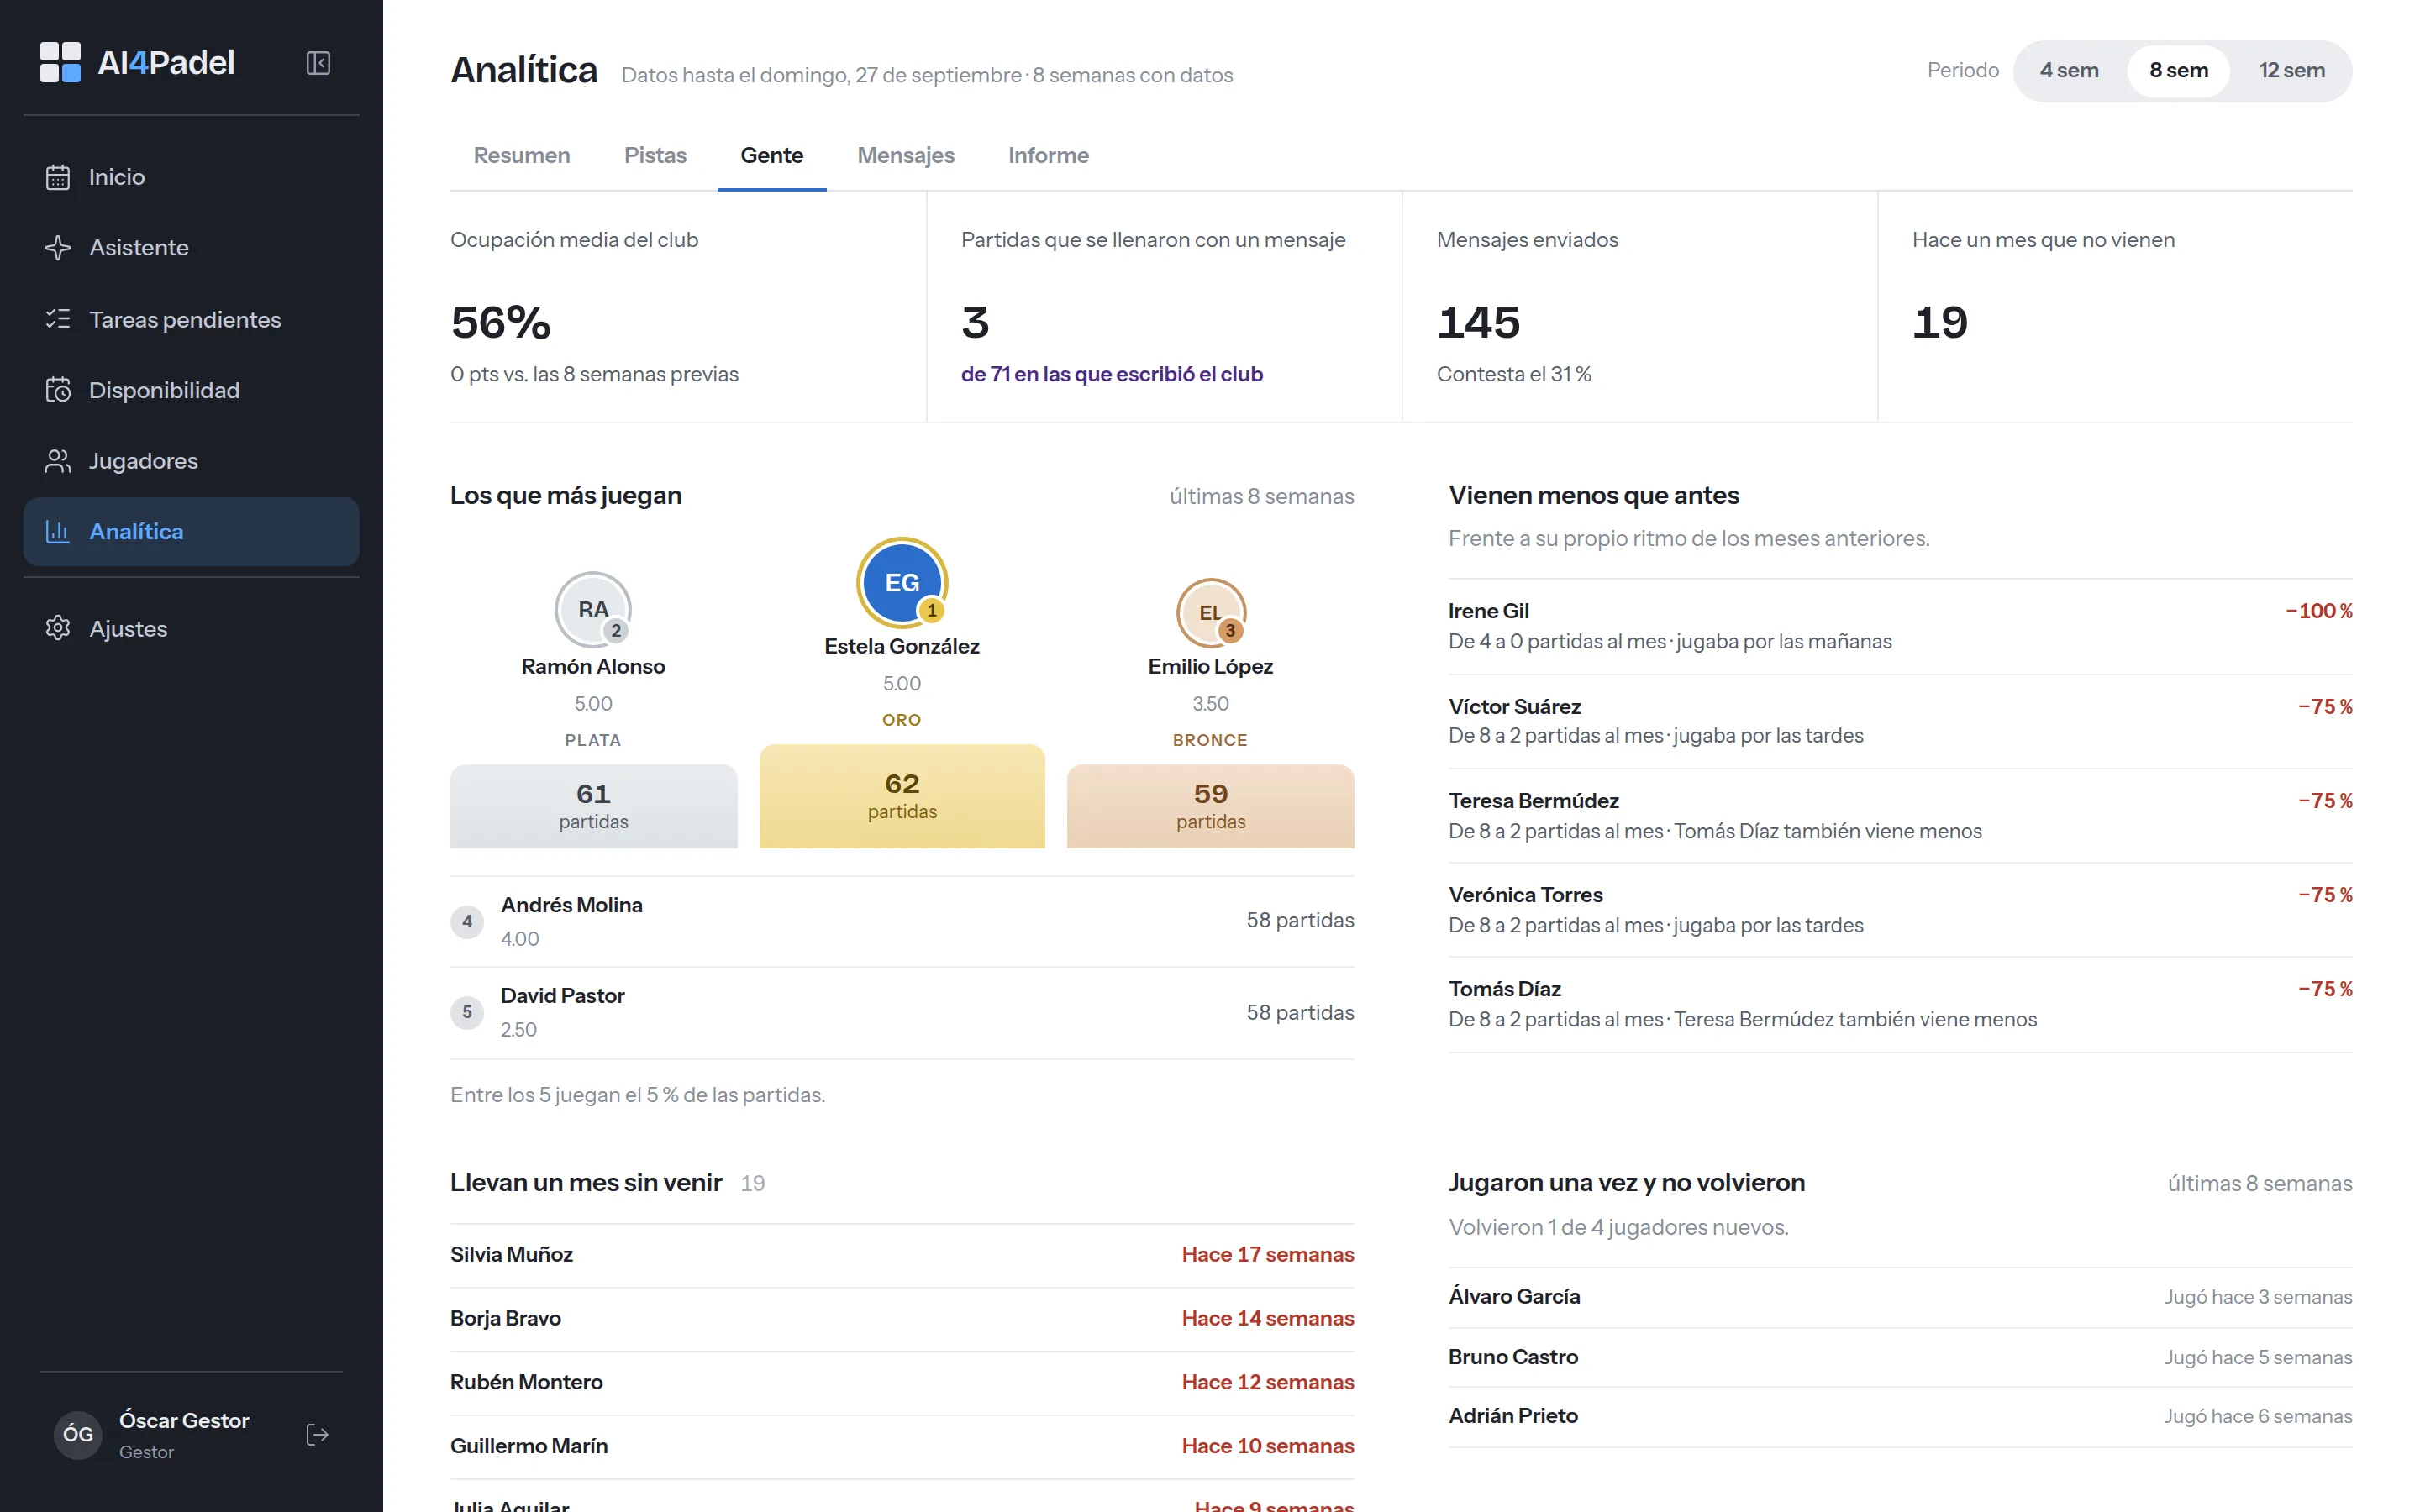
Task: Go to Disponibilidad in the sidebar
Action: tap(191, 390)
